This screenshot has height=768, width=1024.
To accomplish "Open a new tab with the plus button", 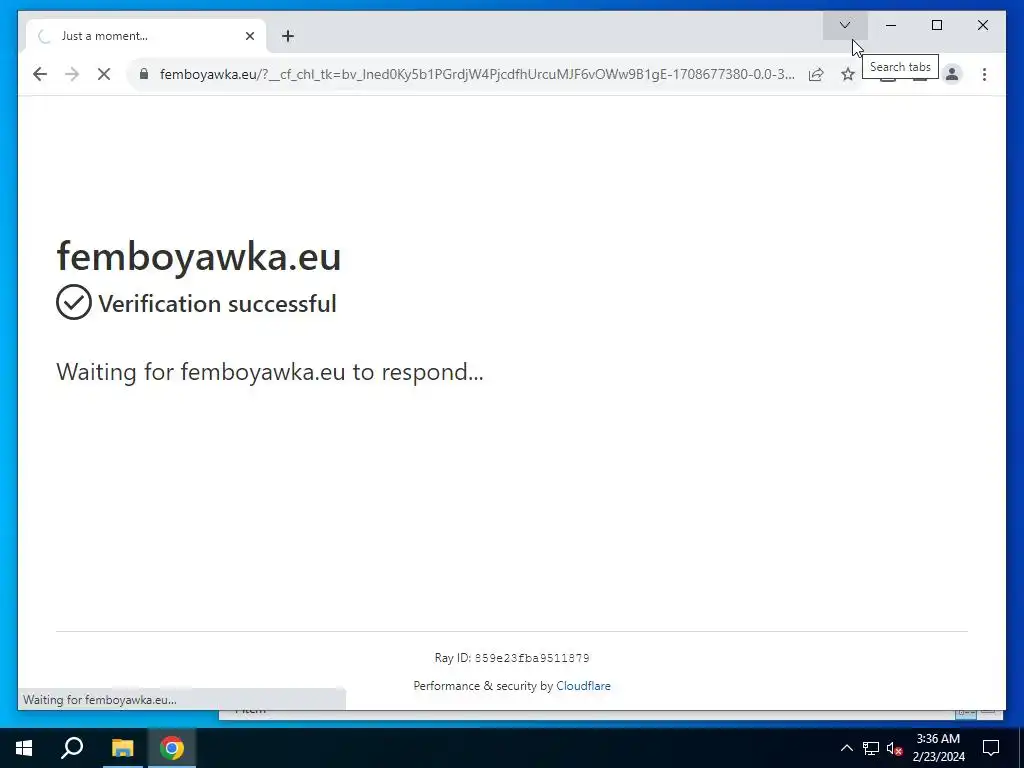I will tap(288, 36).
